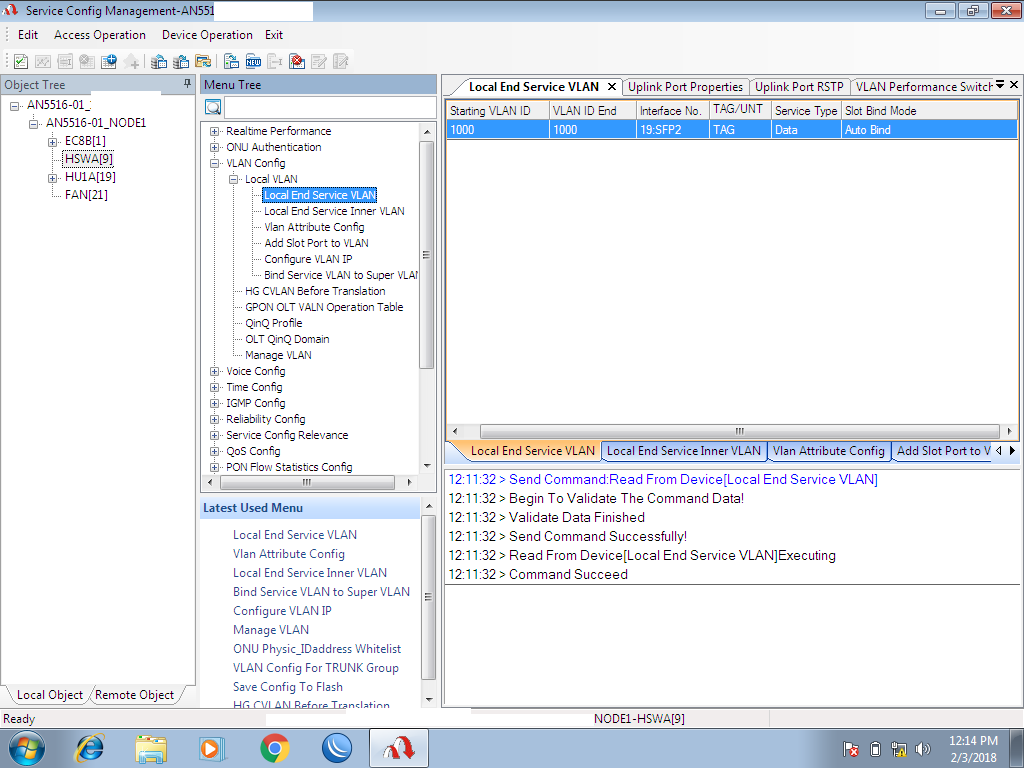This screenshot has width=1024, height=768.
Task: Click the 19:SFP2 interface cell
Action: pyautogui.click(x=673, y=129)
